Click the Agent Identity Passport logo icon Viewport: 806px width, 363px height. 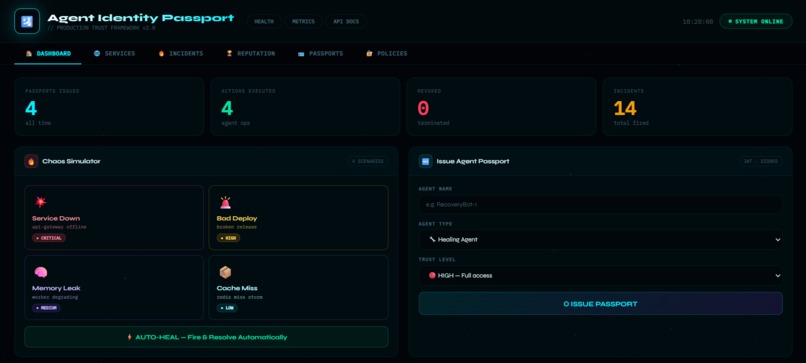pyautogui.click(x=27, y=22)
